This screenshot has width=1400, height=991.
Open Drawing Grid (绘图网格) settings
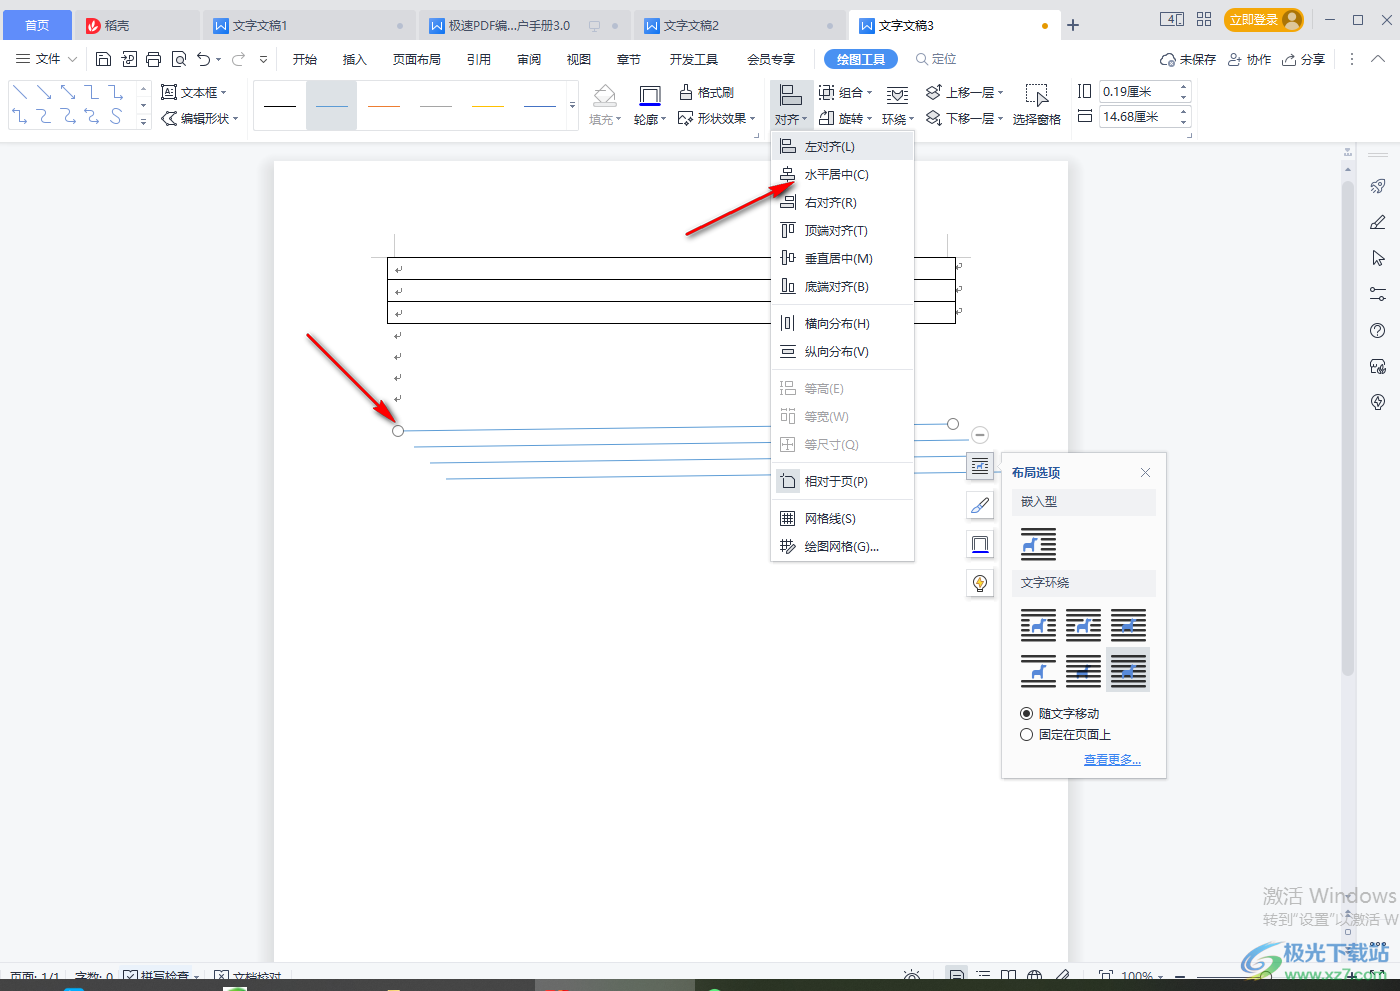click(842, 546)
